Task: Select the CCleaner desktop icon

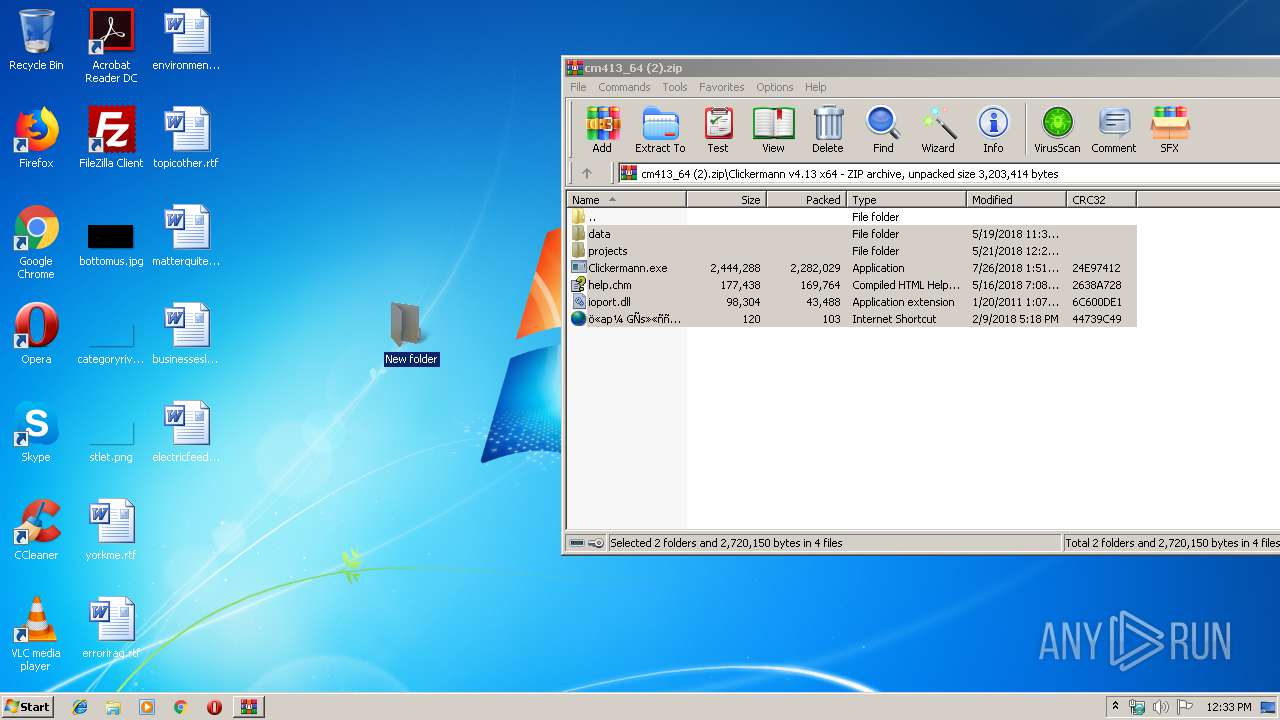Action: (x=36, y=530)
